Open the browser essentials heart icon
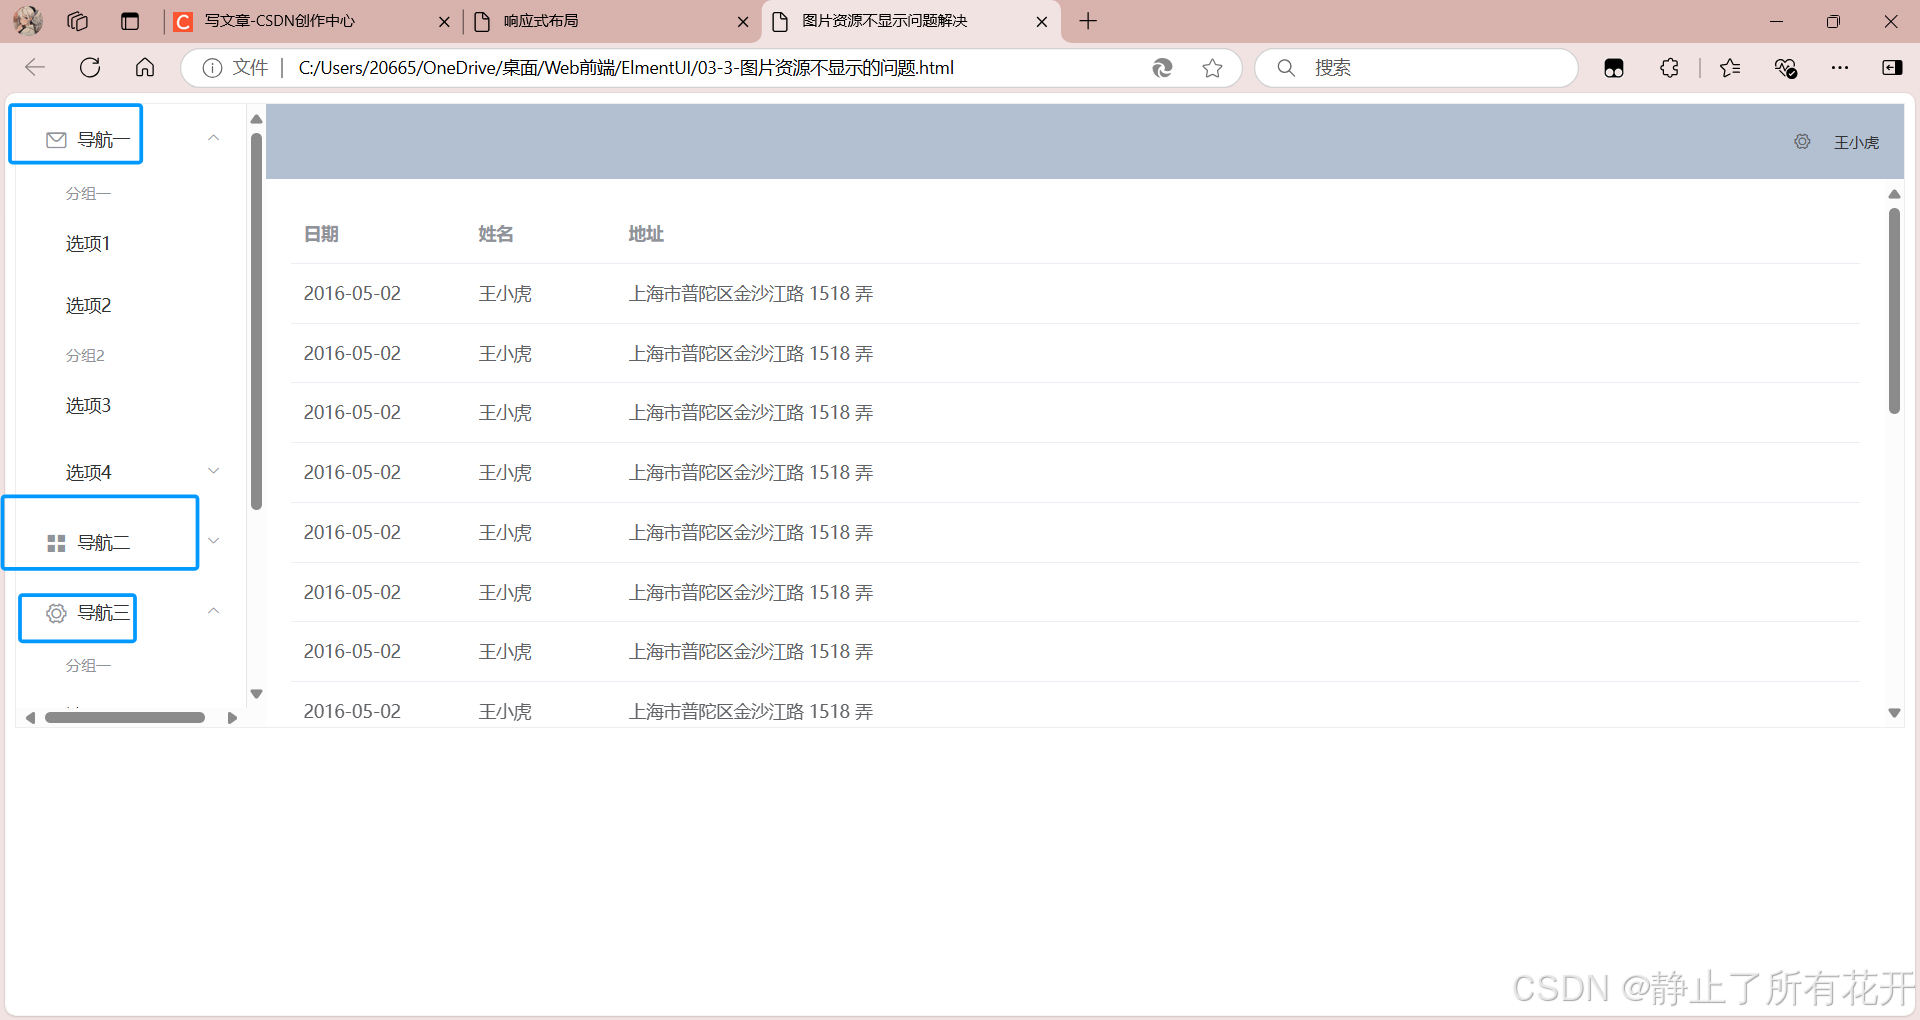 tap(1785, 68)
